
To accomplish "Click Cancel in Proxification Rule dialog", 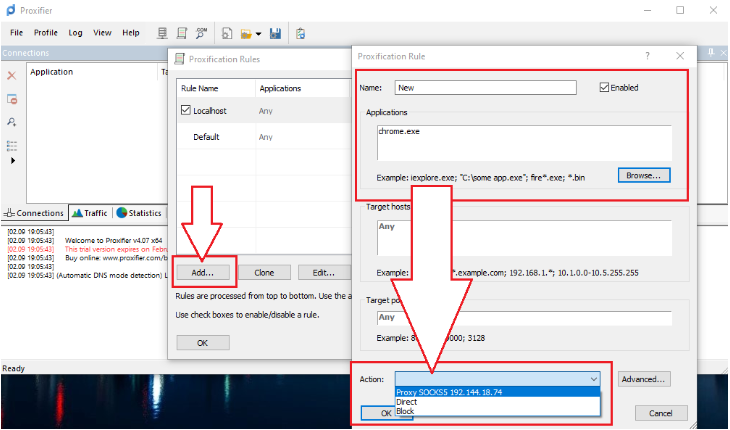I will (661, 413).
